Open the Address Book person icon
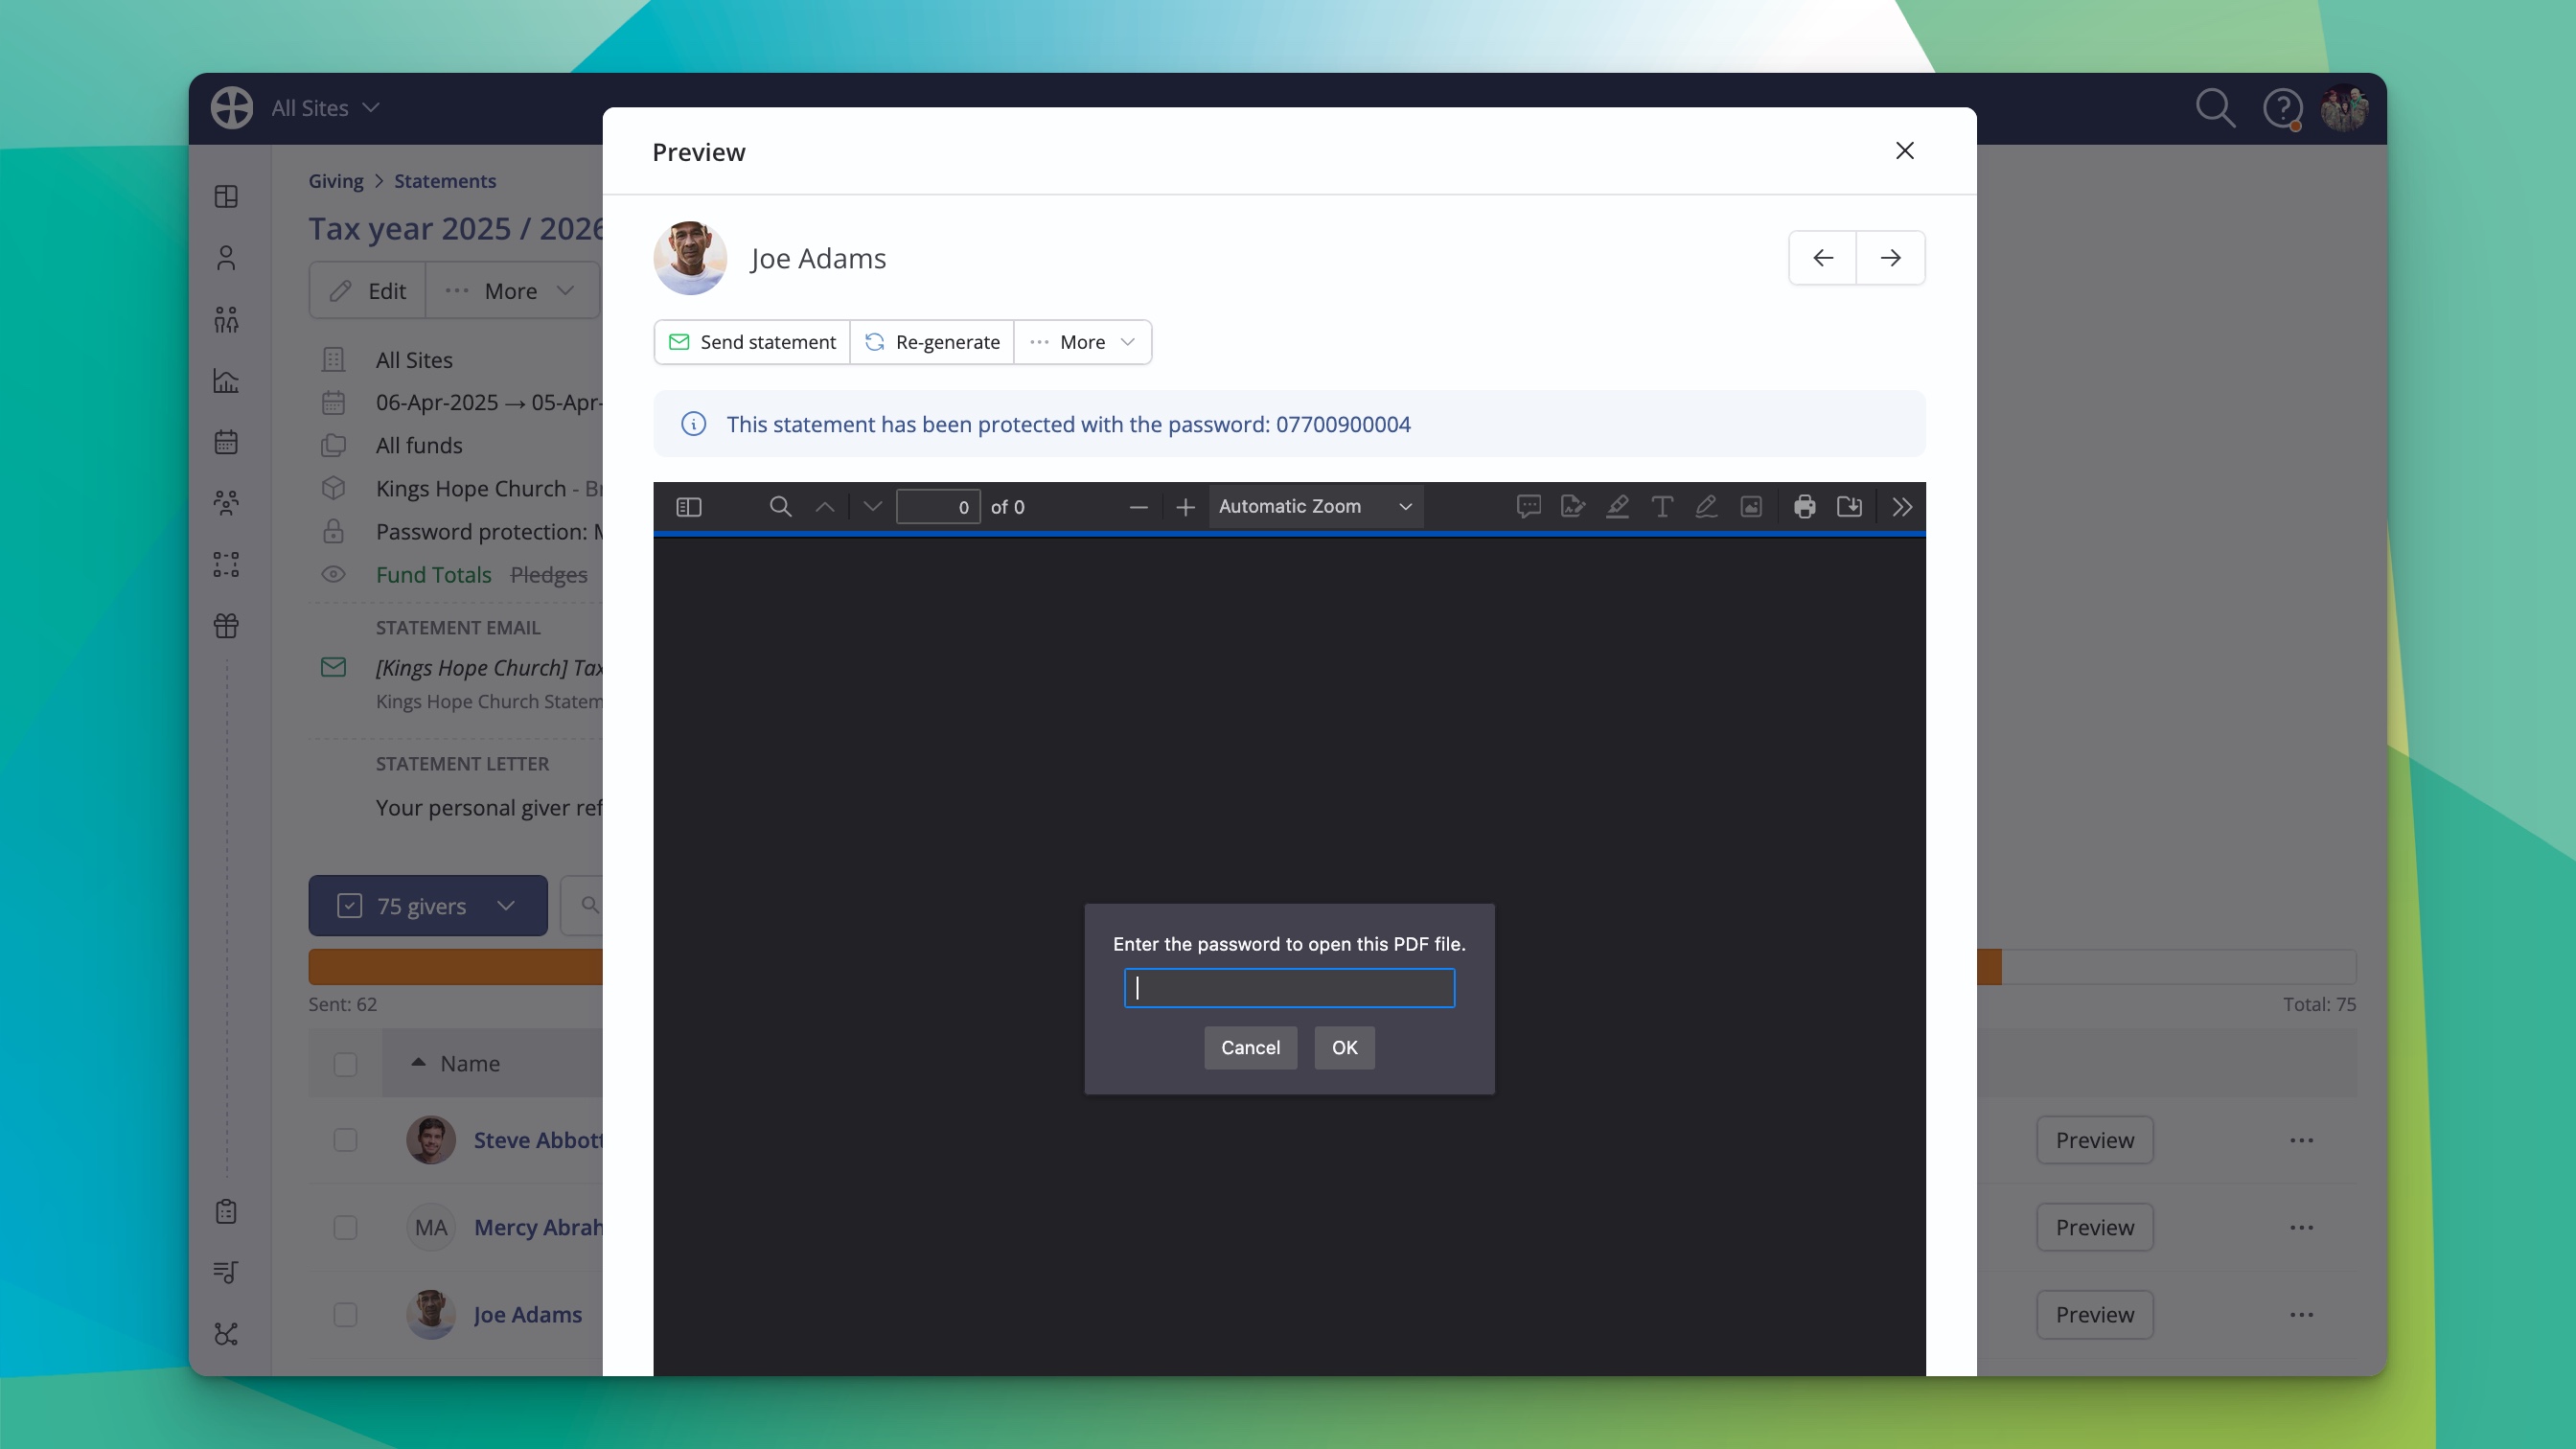 tap(226, 258)
